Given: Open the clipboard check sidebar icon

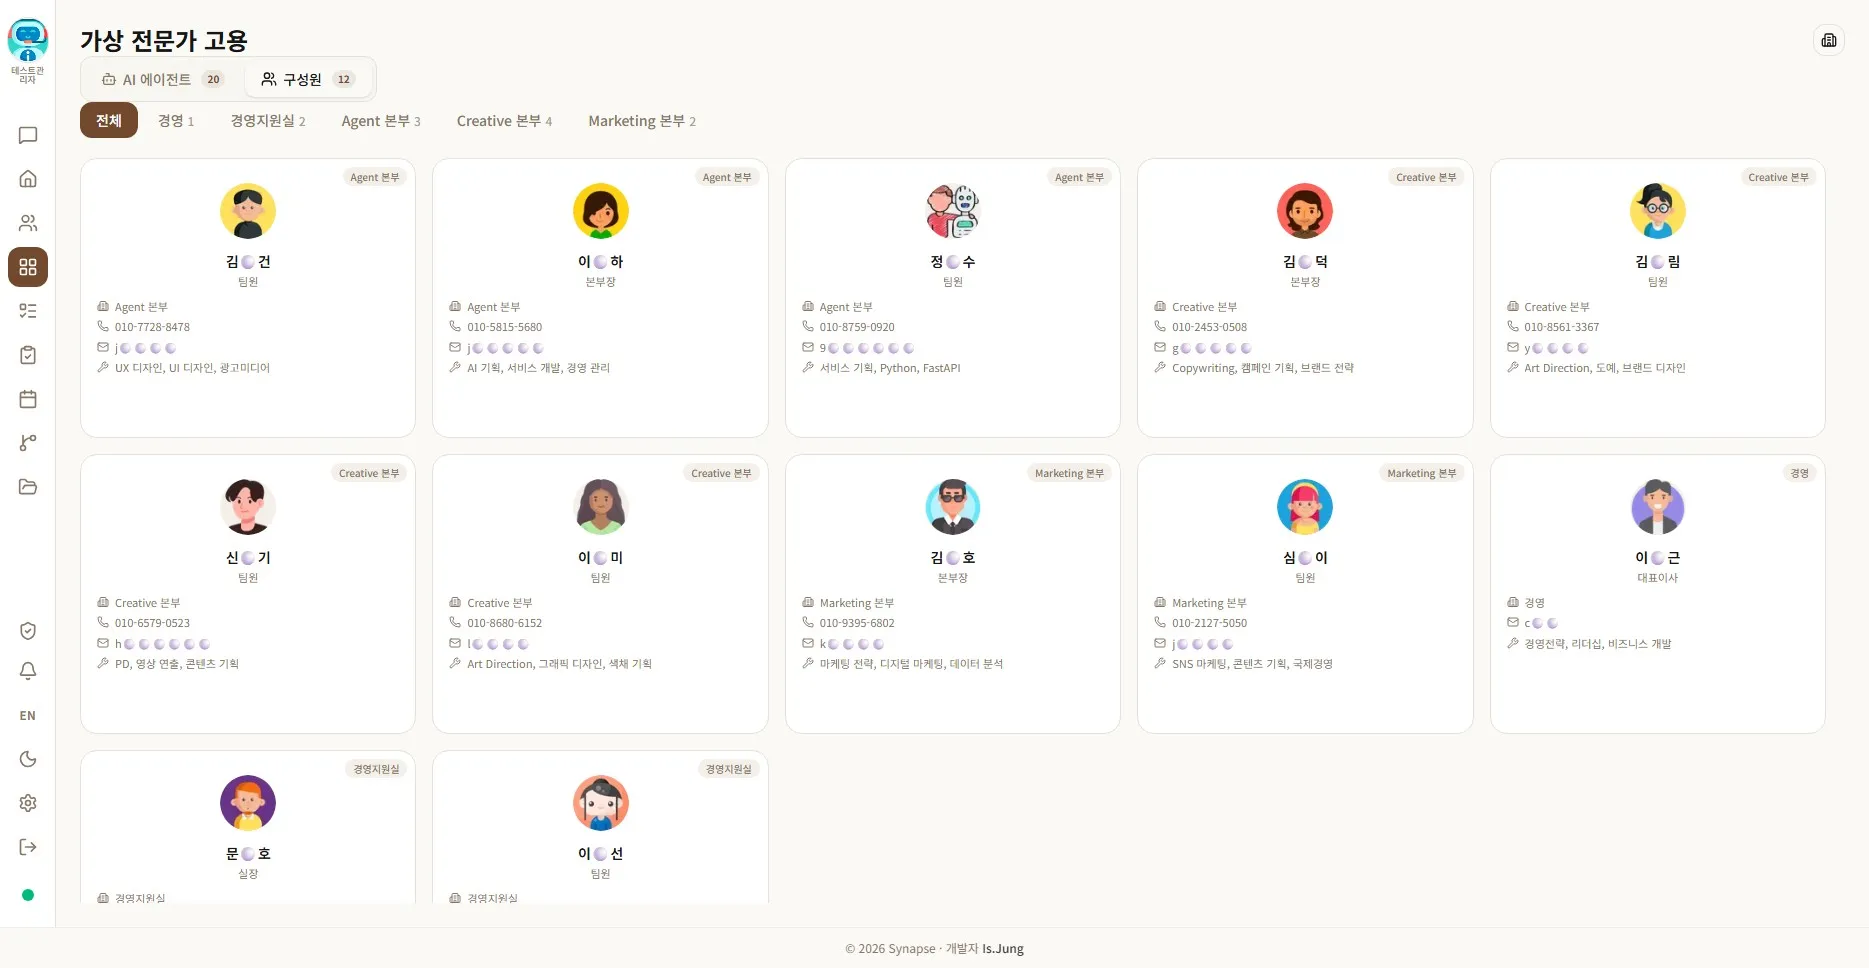Looking at the screenshot, I should (28, 355).
